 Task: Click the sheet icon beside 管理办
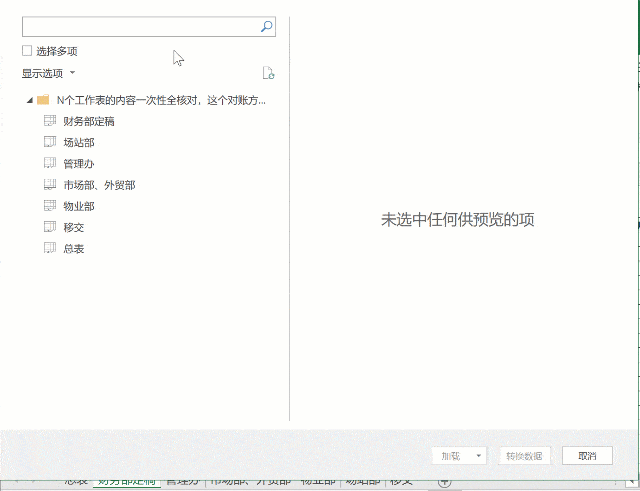click(50, 163)
